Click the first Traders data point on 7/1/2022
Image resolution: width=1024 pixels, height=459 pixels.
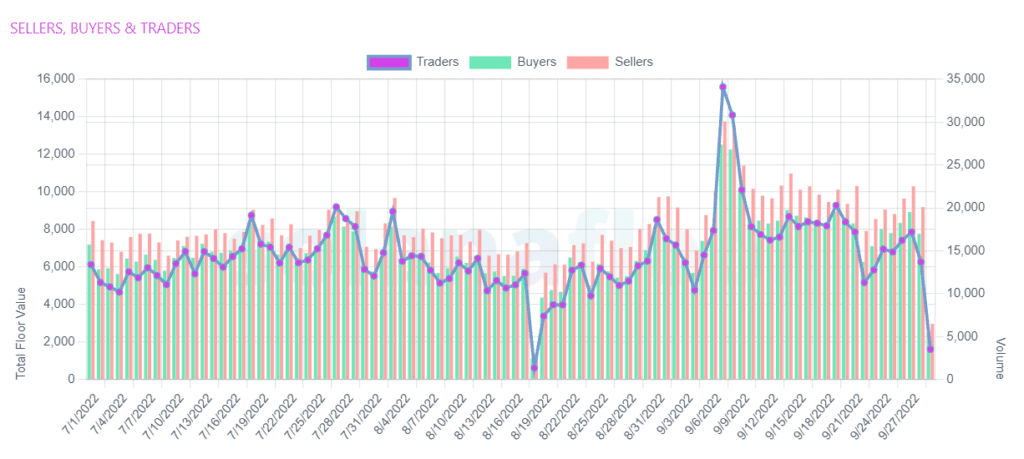point(90,265)
